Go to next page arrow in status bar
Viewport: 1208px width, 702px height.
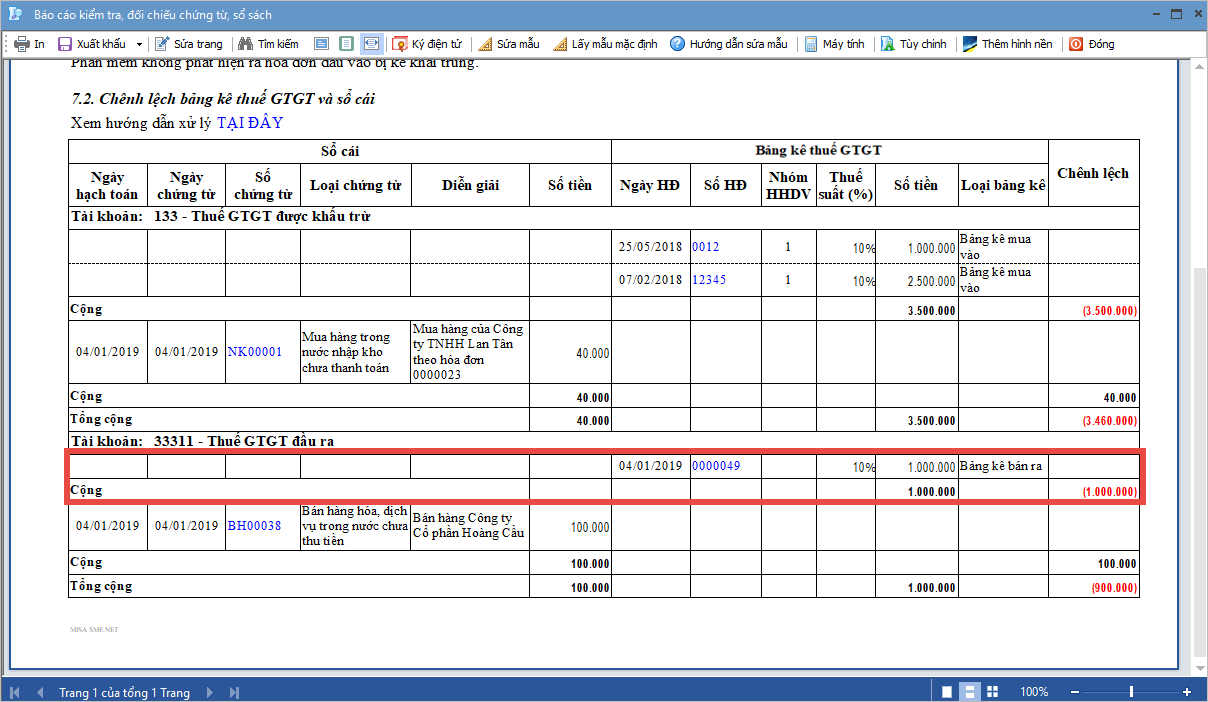click(210, 692)
